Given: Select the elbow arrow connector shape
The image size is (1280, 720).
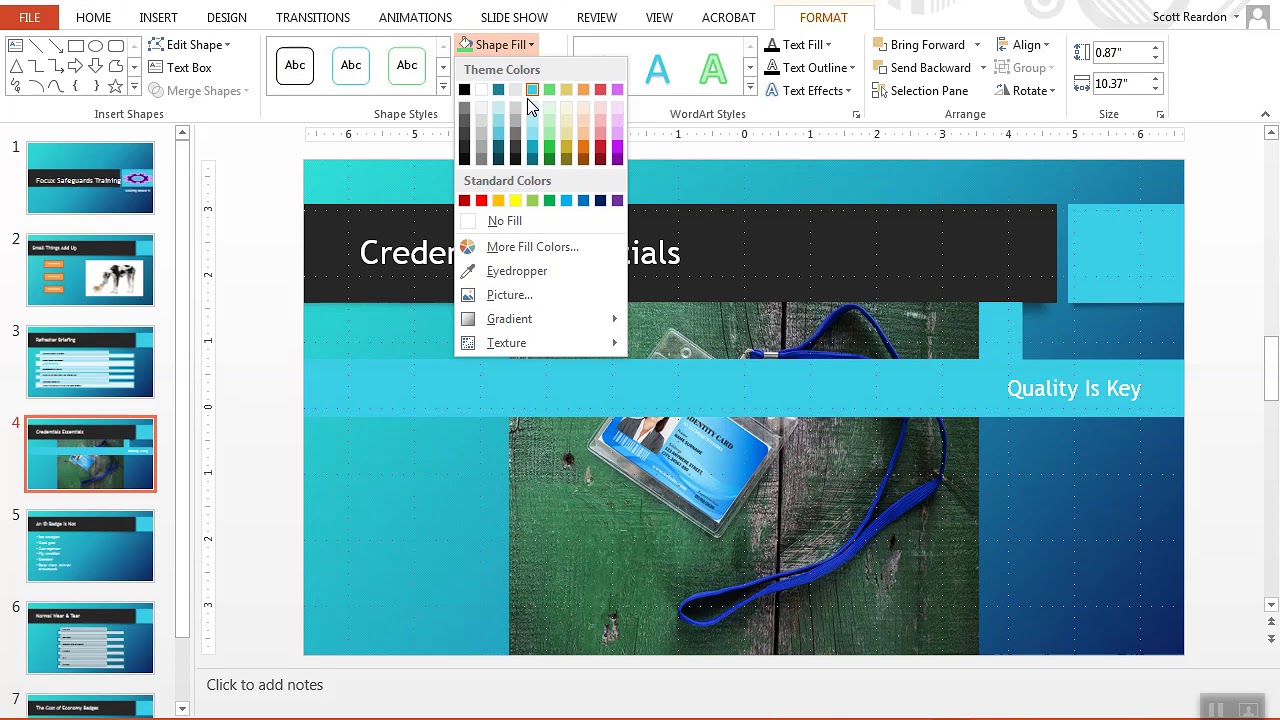Looking at the screenshot, I should 56,66.
